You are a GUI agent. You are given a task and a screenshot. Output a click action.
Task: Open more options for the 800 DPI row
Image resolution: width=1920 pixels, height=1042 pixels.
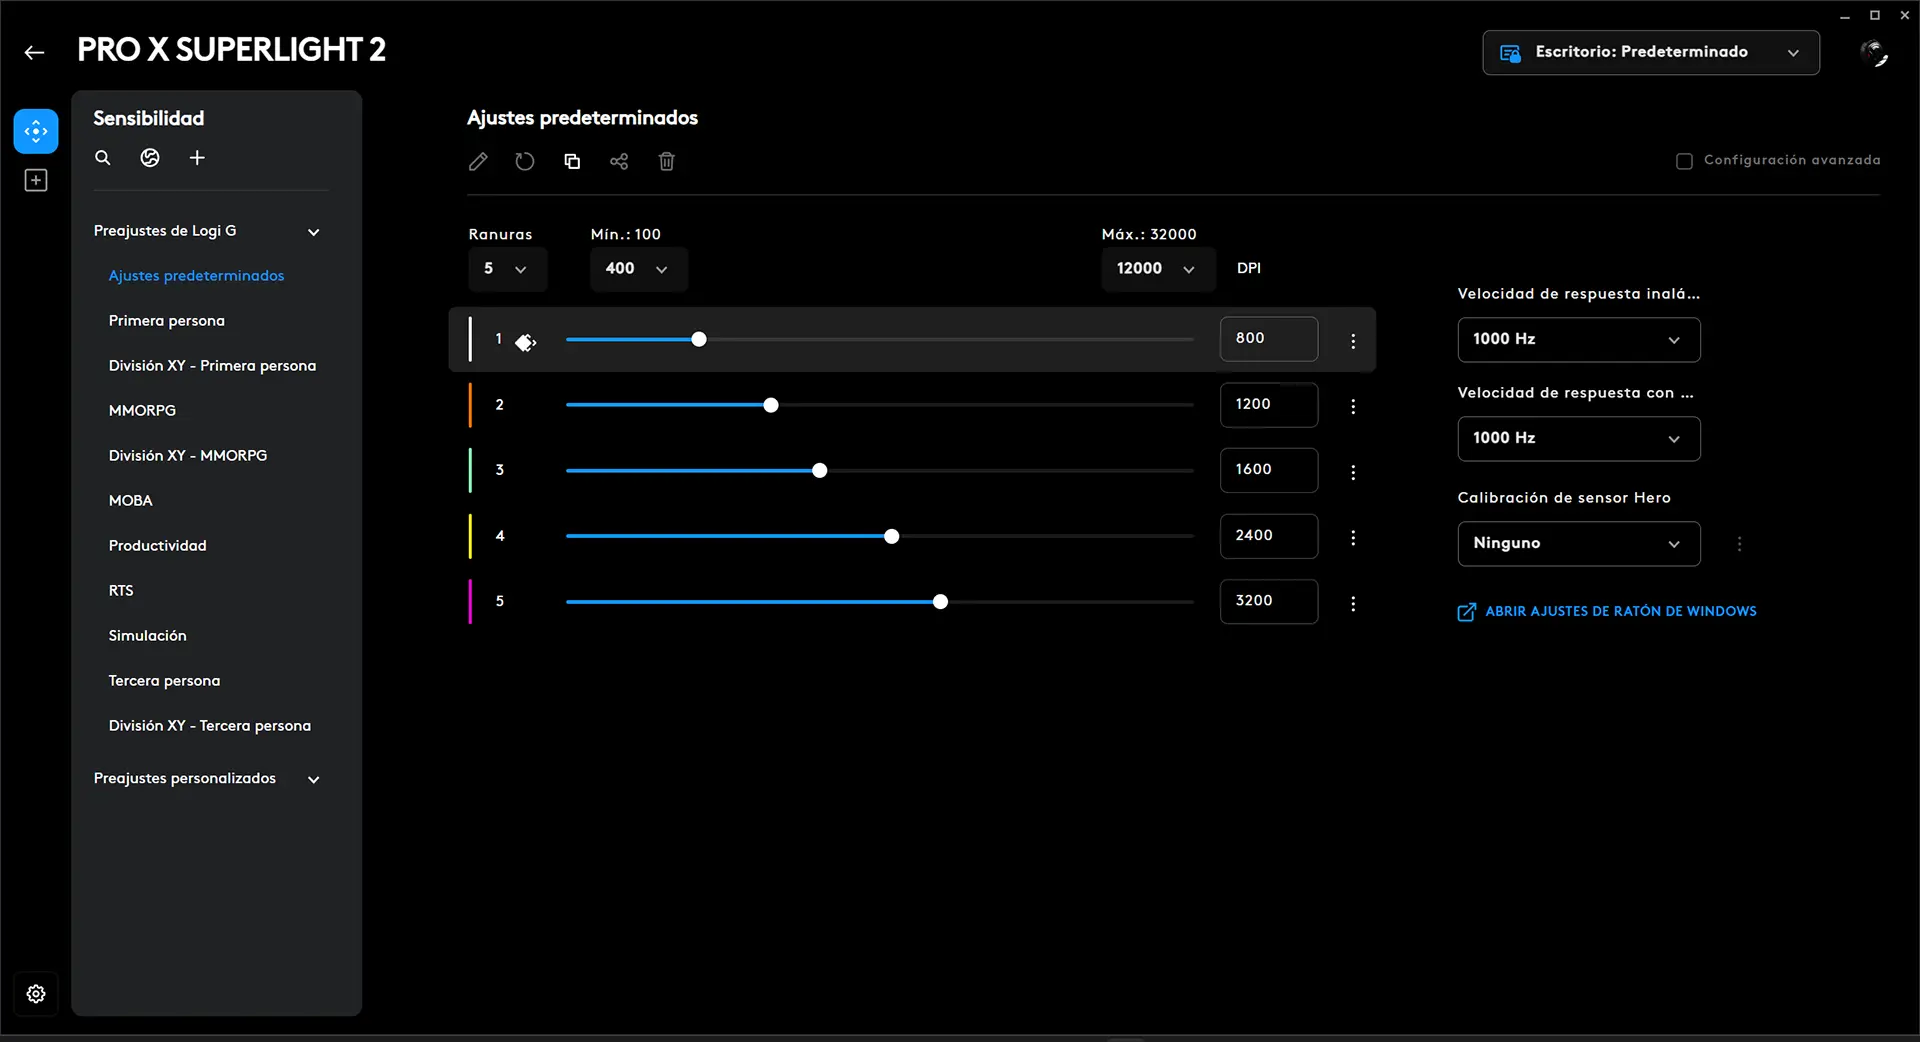[x=1353, y=341]
